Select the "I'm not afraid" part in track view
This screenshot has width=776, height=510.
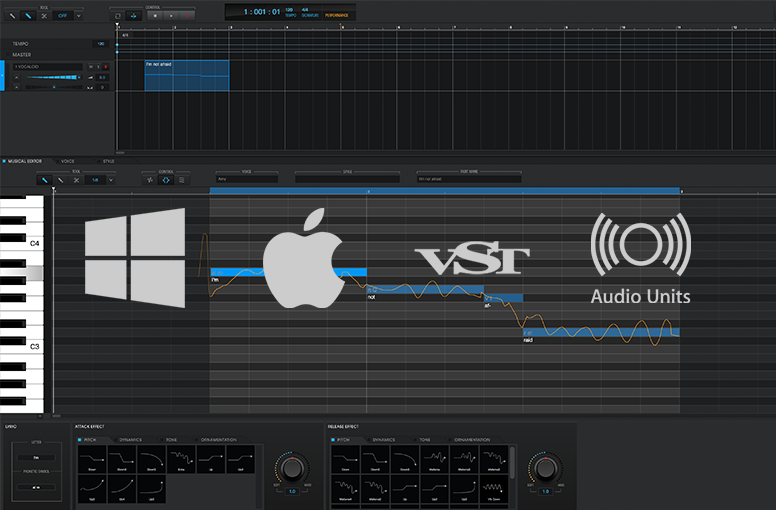(187, 76)
